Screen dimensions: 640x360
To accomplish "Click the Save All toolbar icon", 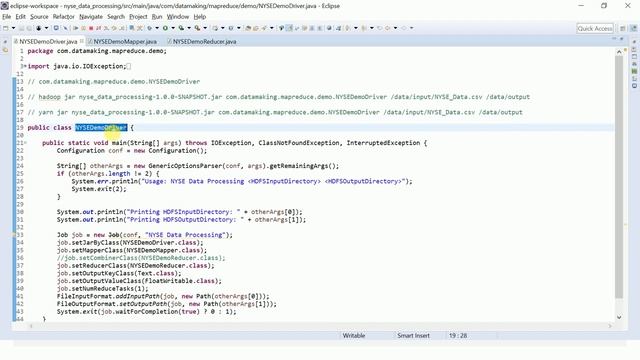I will pyautogui.click(x=29, y=28).
